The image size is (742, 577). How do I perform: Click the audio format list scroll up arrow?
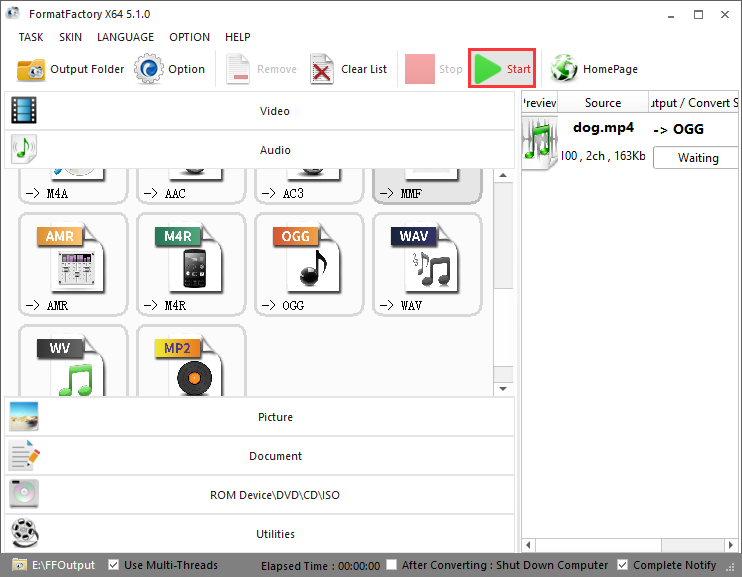coord(503,176)
